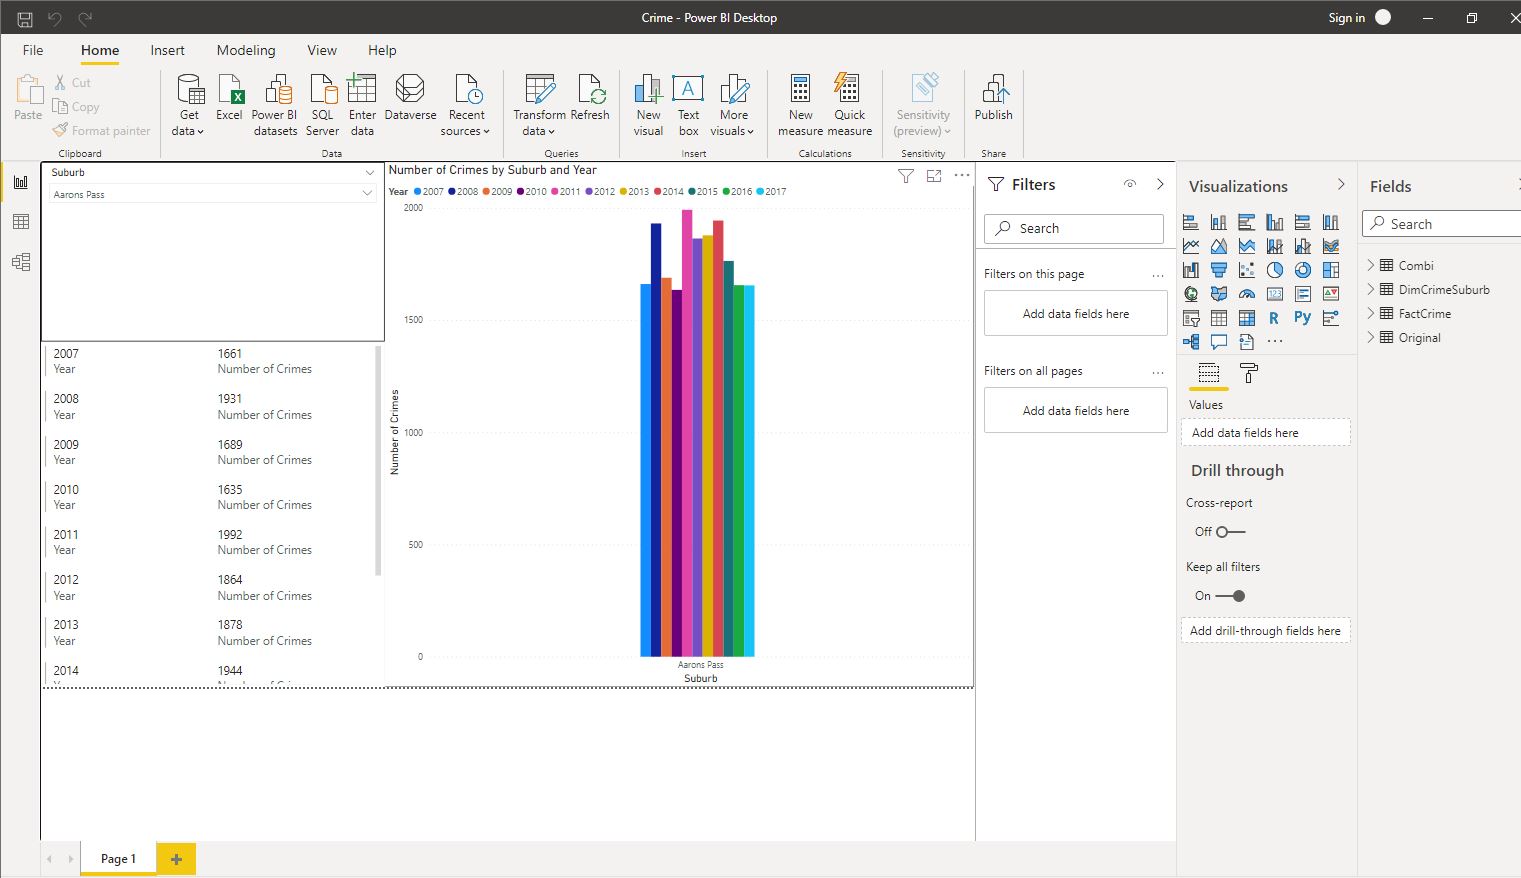Viewport: 1521px width, 878px height.
Task: Open Recent sources dropdown
Action: click(466, 105)
